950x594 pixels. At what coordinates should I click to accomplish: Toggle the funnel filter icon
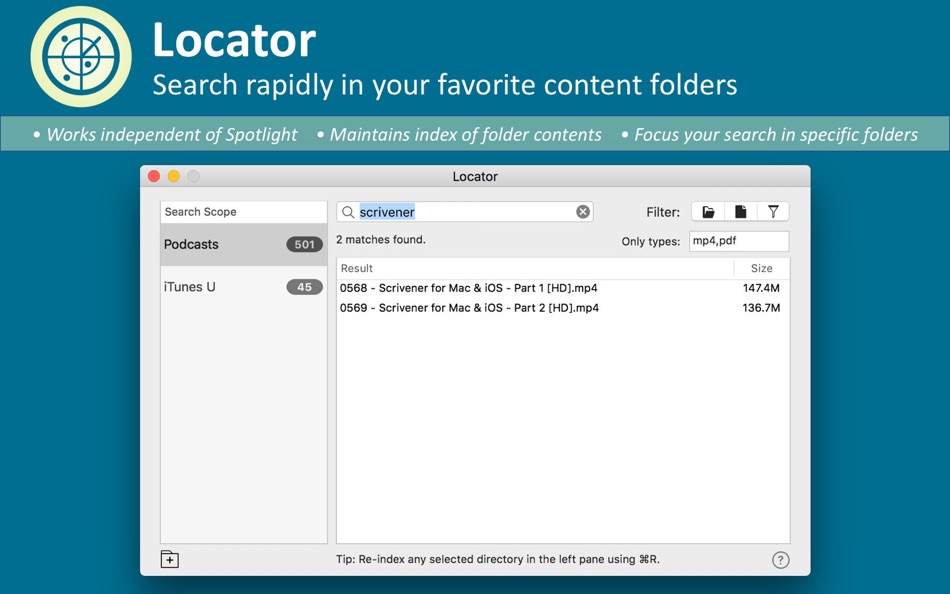(x=773, y=212)
